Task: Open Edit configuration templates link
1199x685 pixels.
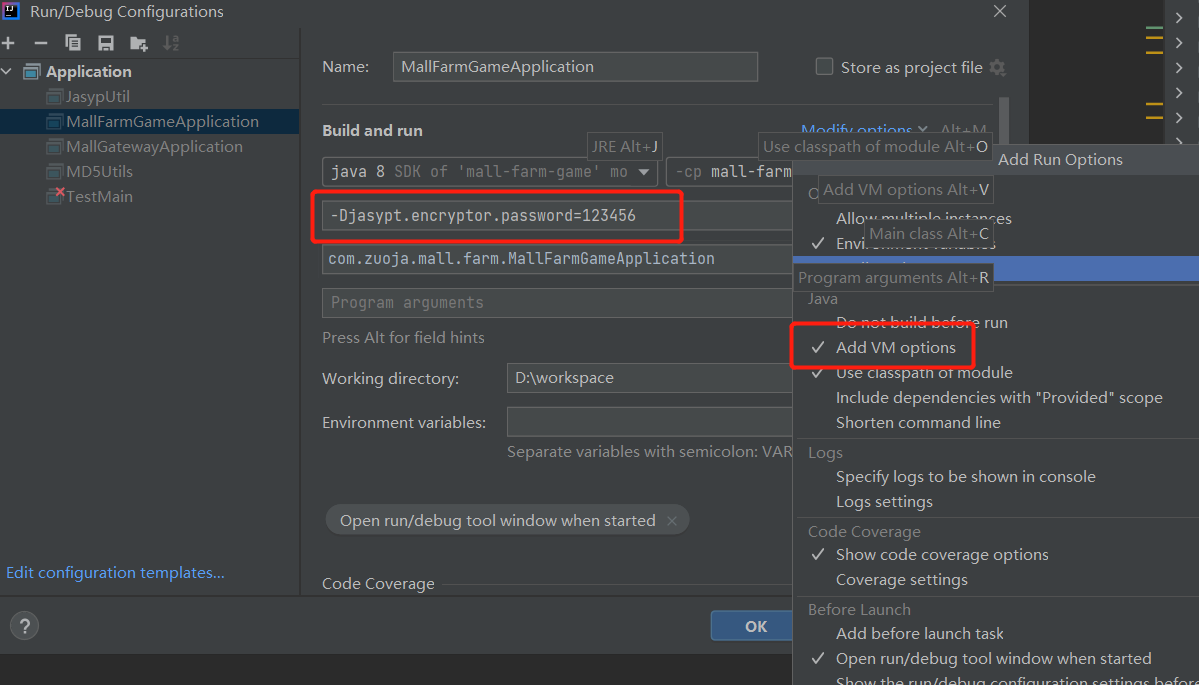Action: 115,573
